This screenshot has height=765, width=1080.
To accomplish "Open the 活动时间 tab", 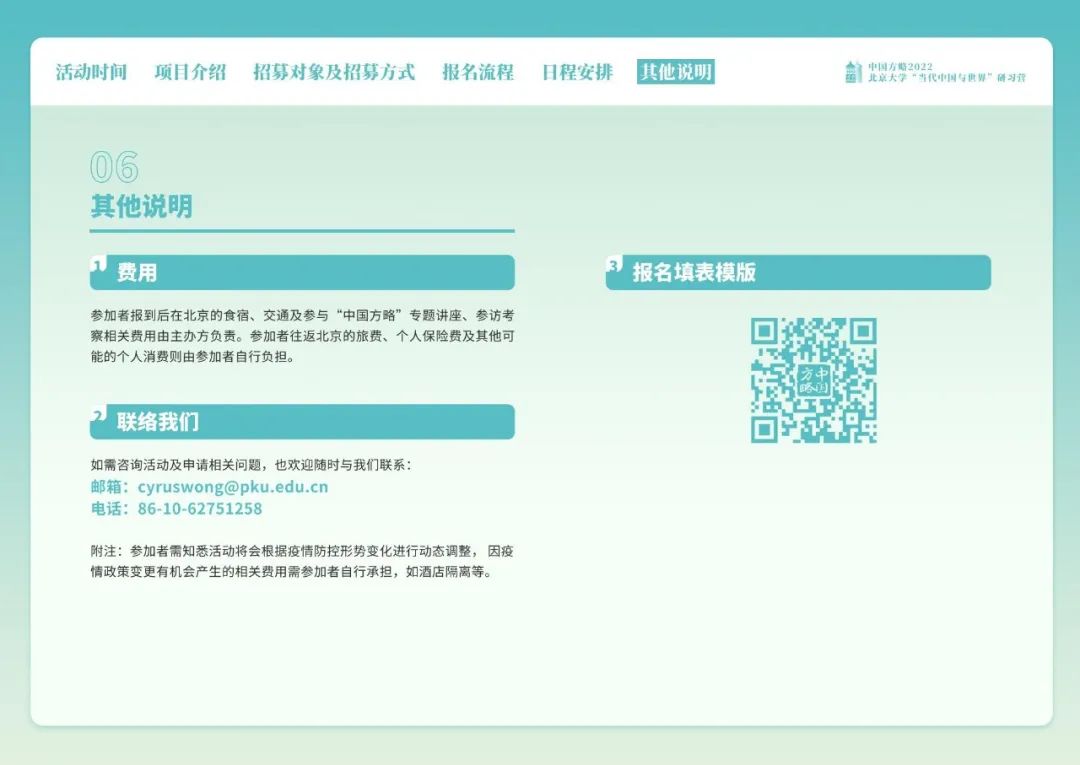I will [x=91, y=72].
